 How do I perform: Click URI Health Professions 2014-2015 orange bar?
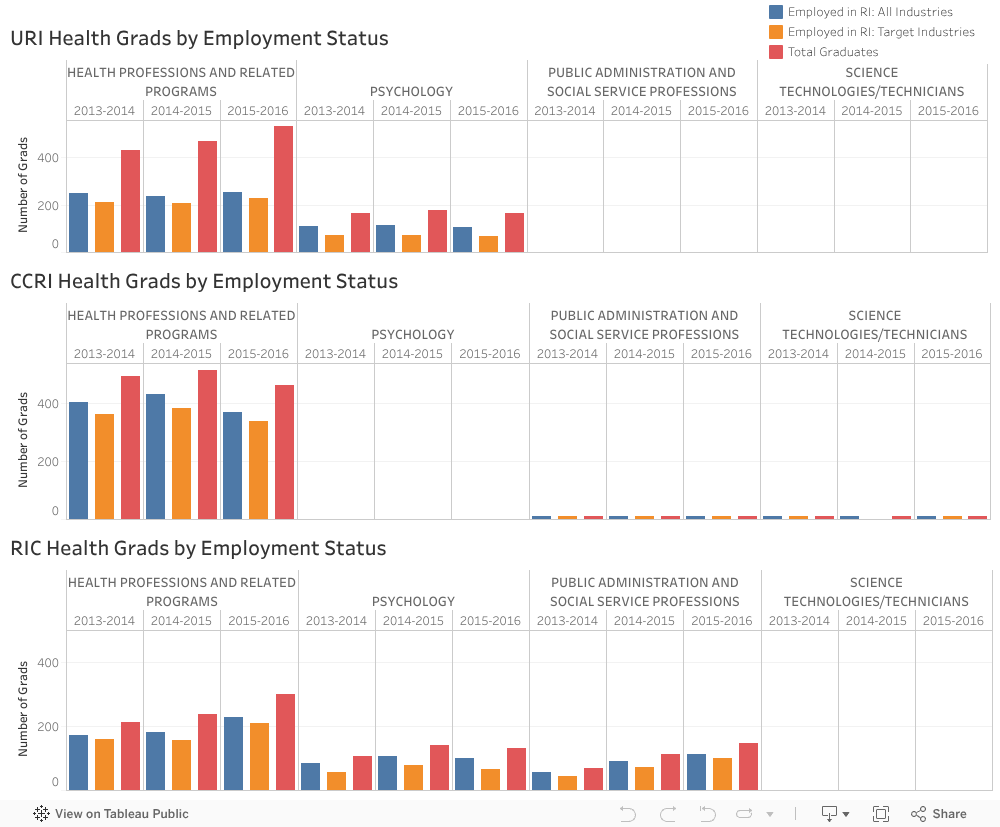pos(181,228)
